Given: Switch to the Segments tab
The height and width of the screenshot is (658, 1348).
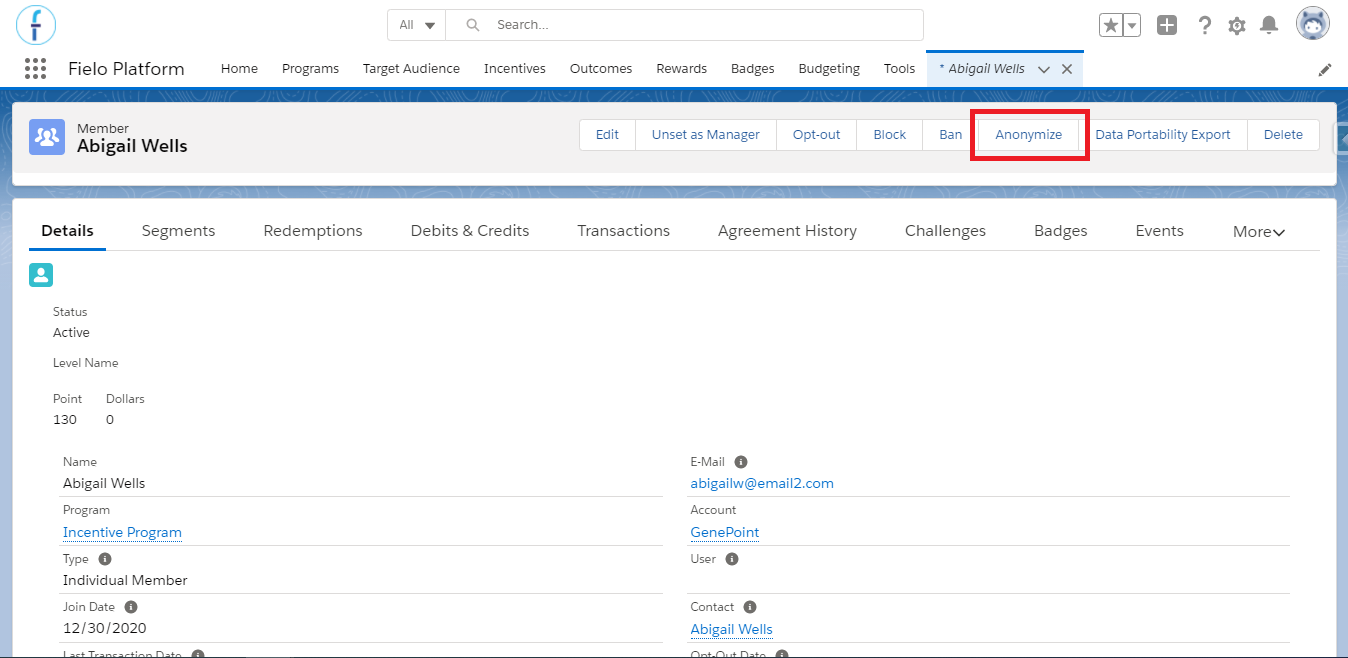Looking at the screenshot, I should [x=178, y=231].
